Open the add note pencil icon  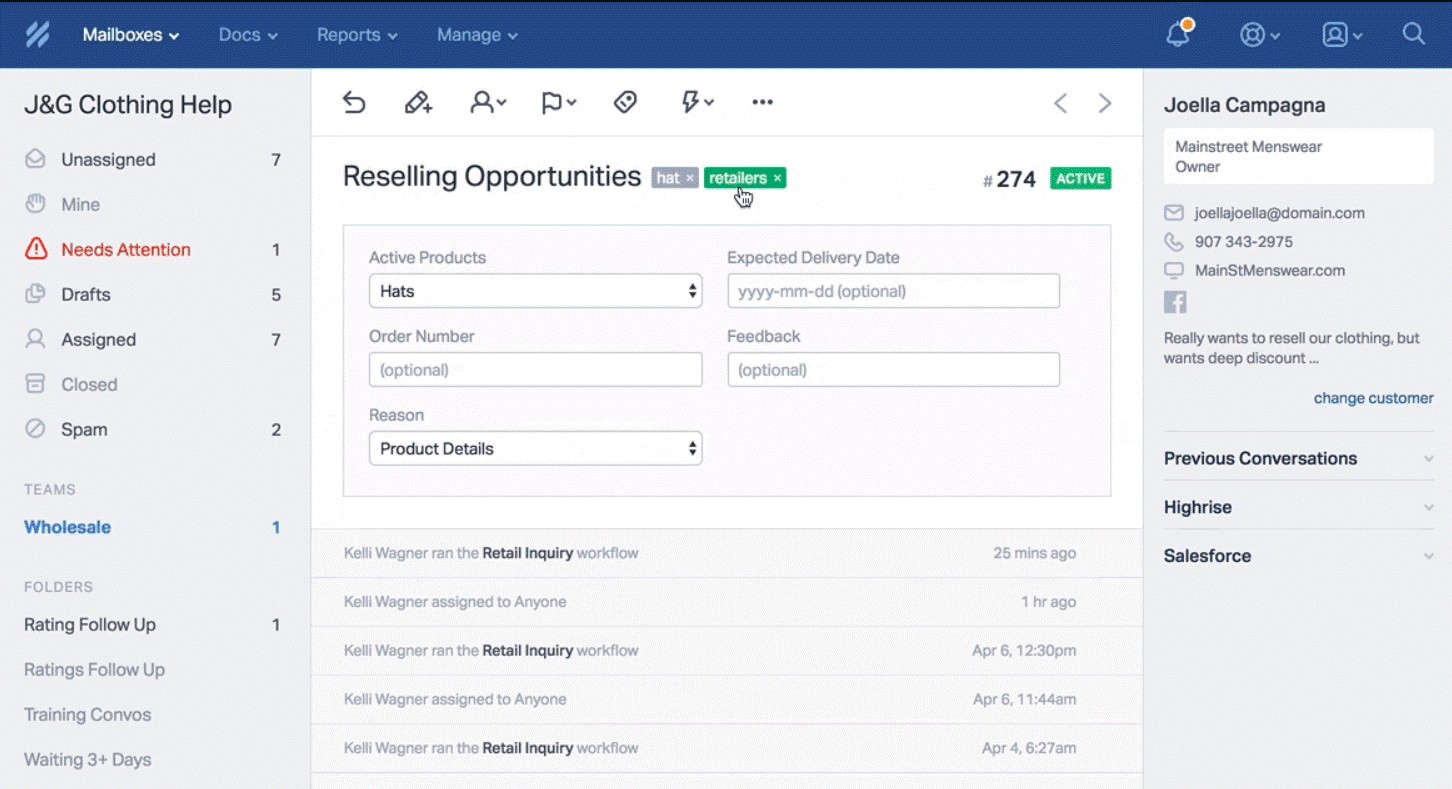[x=418, y=101]
